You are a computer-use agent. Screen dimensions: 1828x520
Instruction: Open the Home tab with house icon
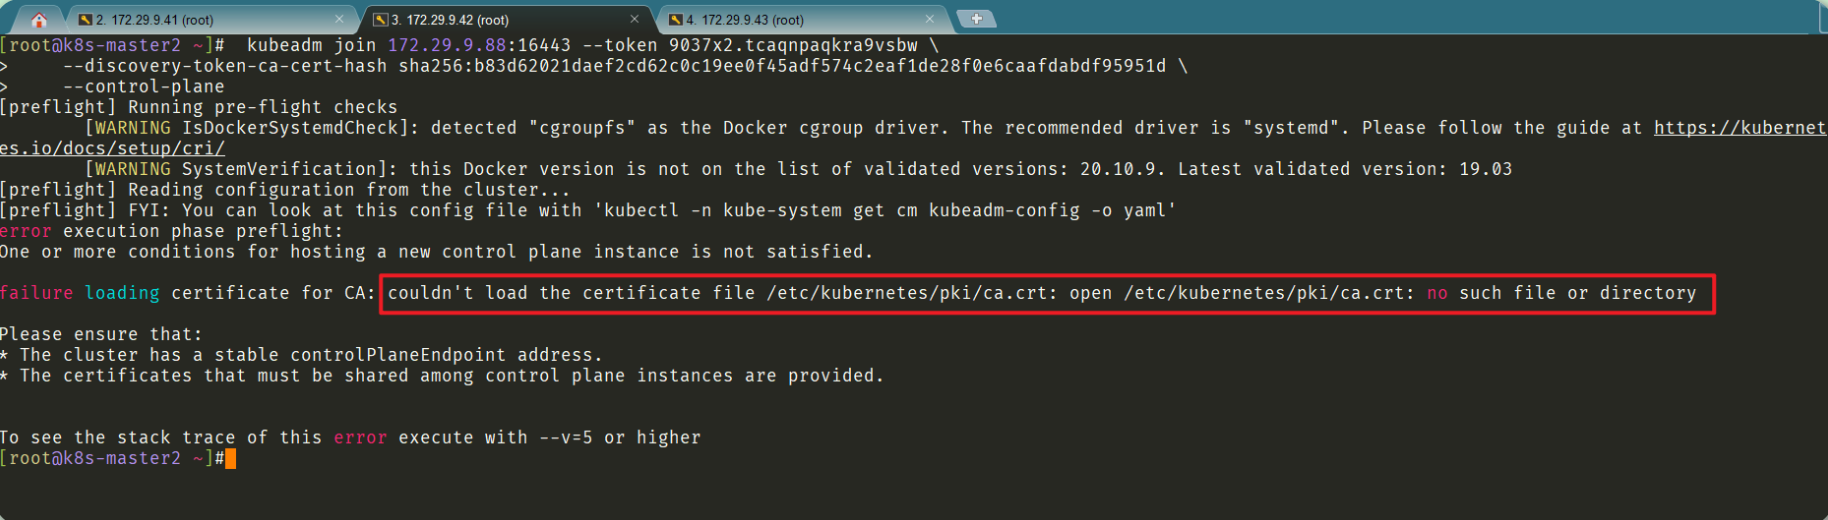(39, 19)
